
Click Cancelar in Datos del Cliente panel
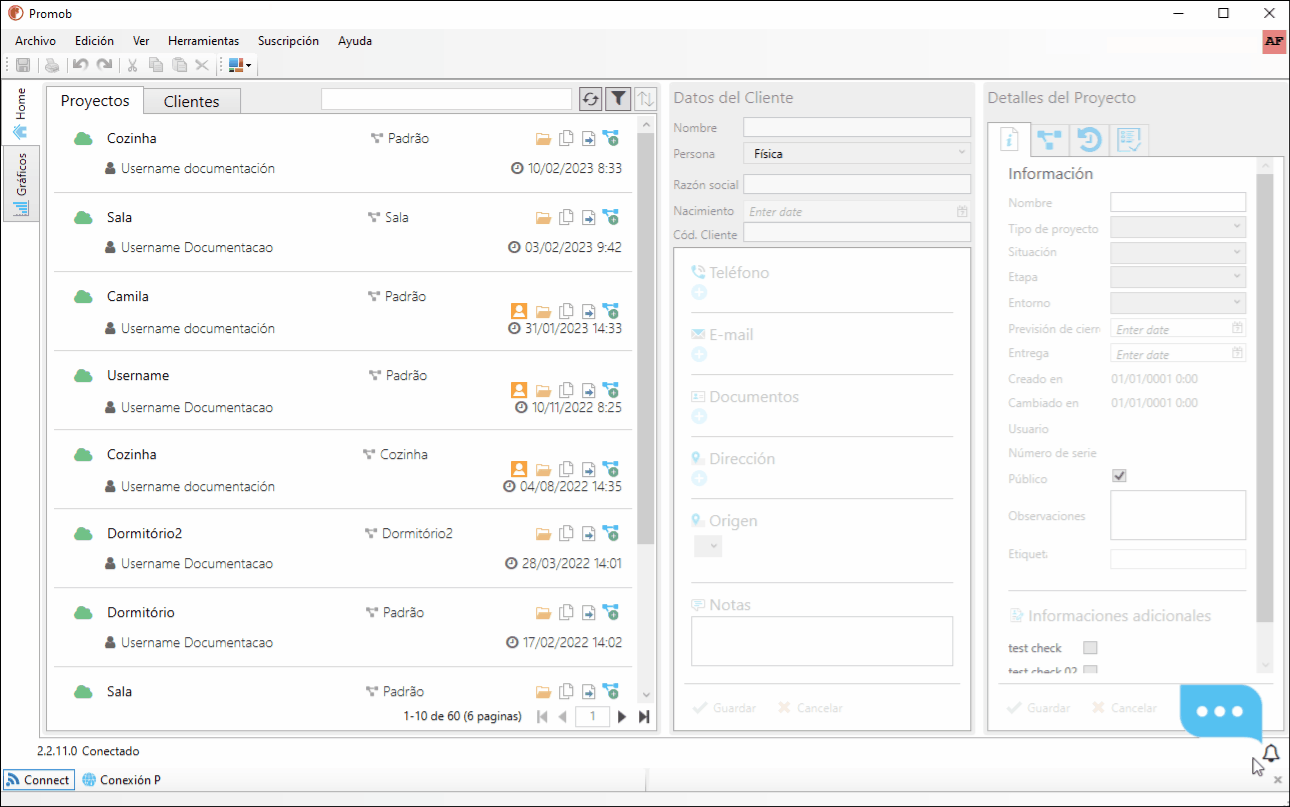tap(810, 707)
